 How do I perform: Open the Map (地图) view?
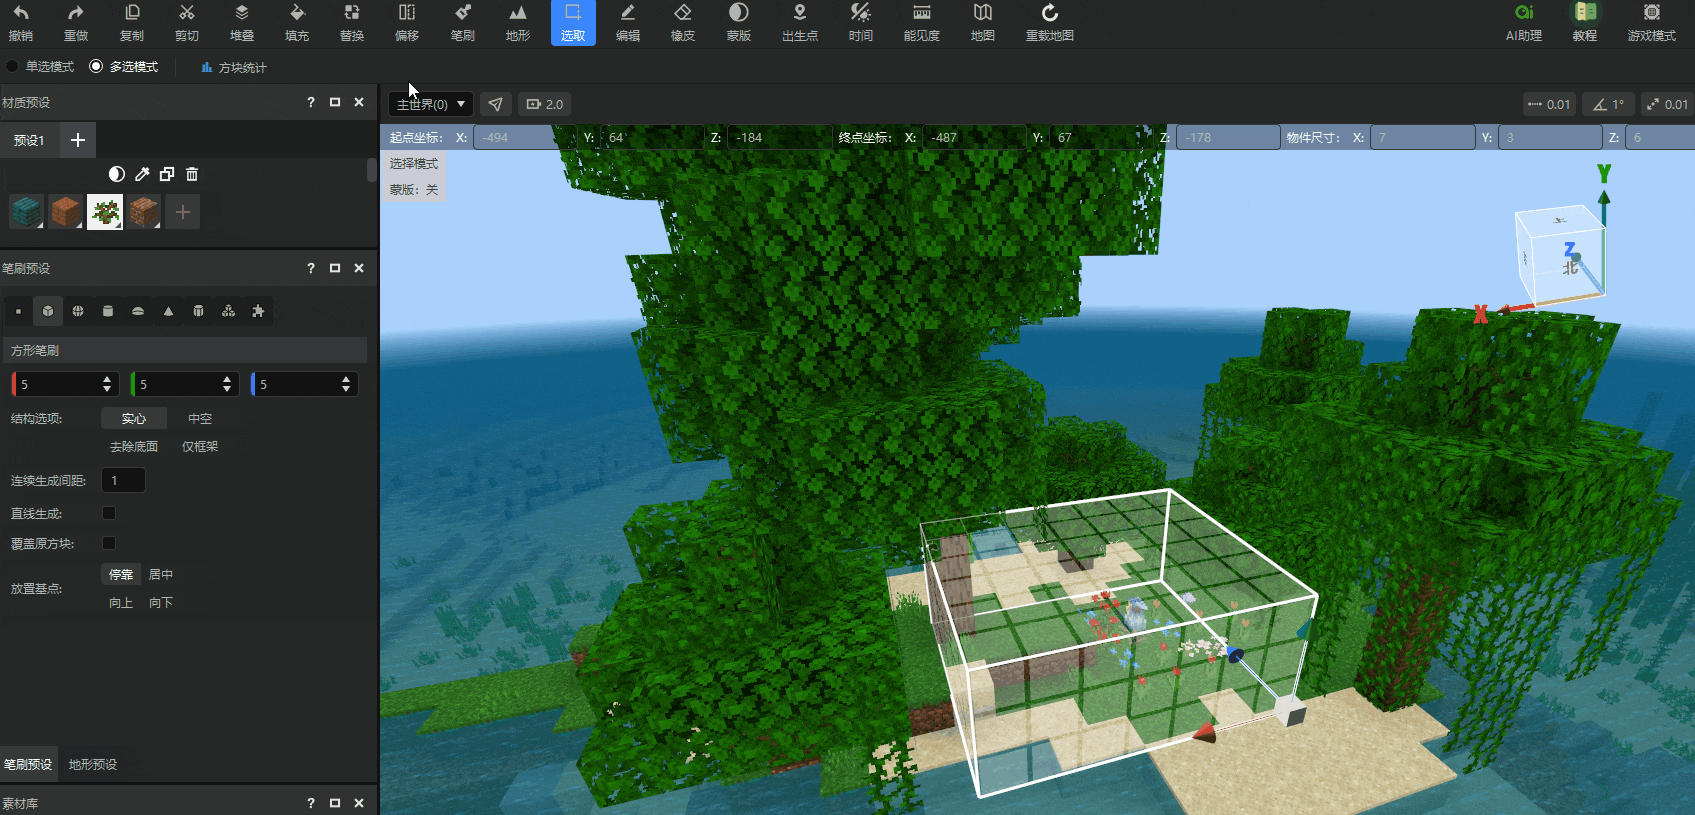click(x=983, y=22)
